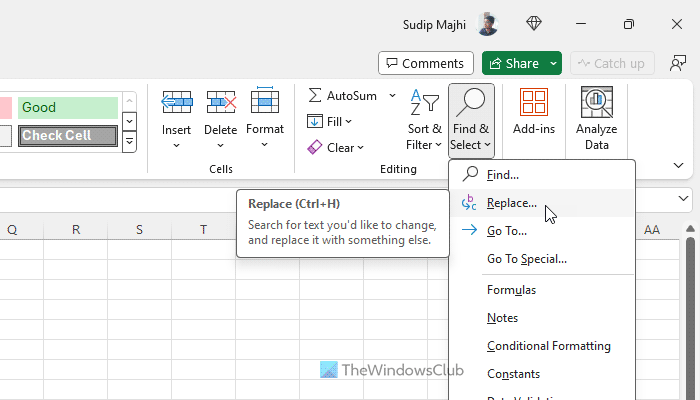700x400 pixels.
Task: Open the Format cells icon
Action: click(x=265, y=103)
